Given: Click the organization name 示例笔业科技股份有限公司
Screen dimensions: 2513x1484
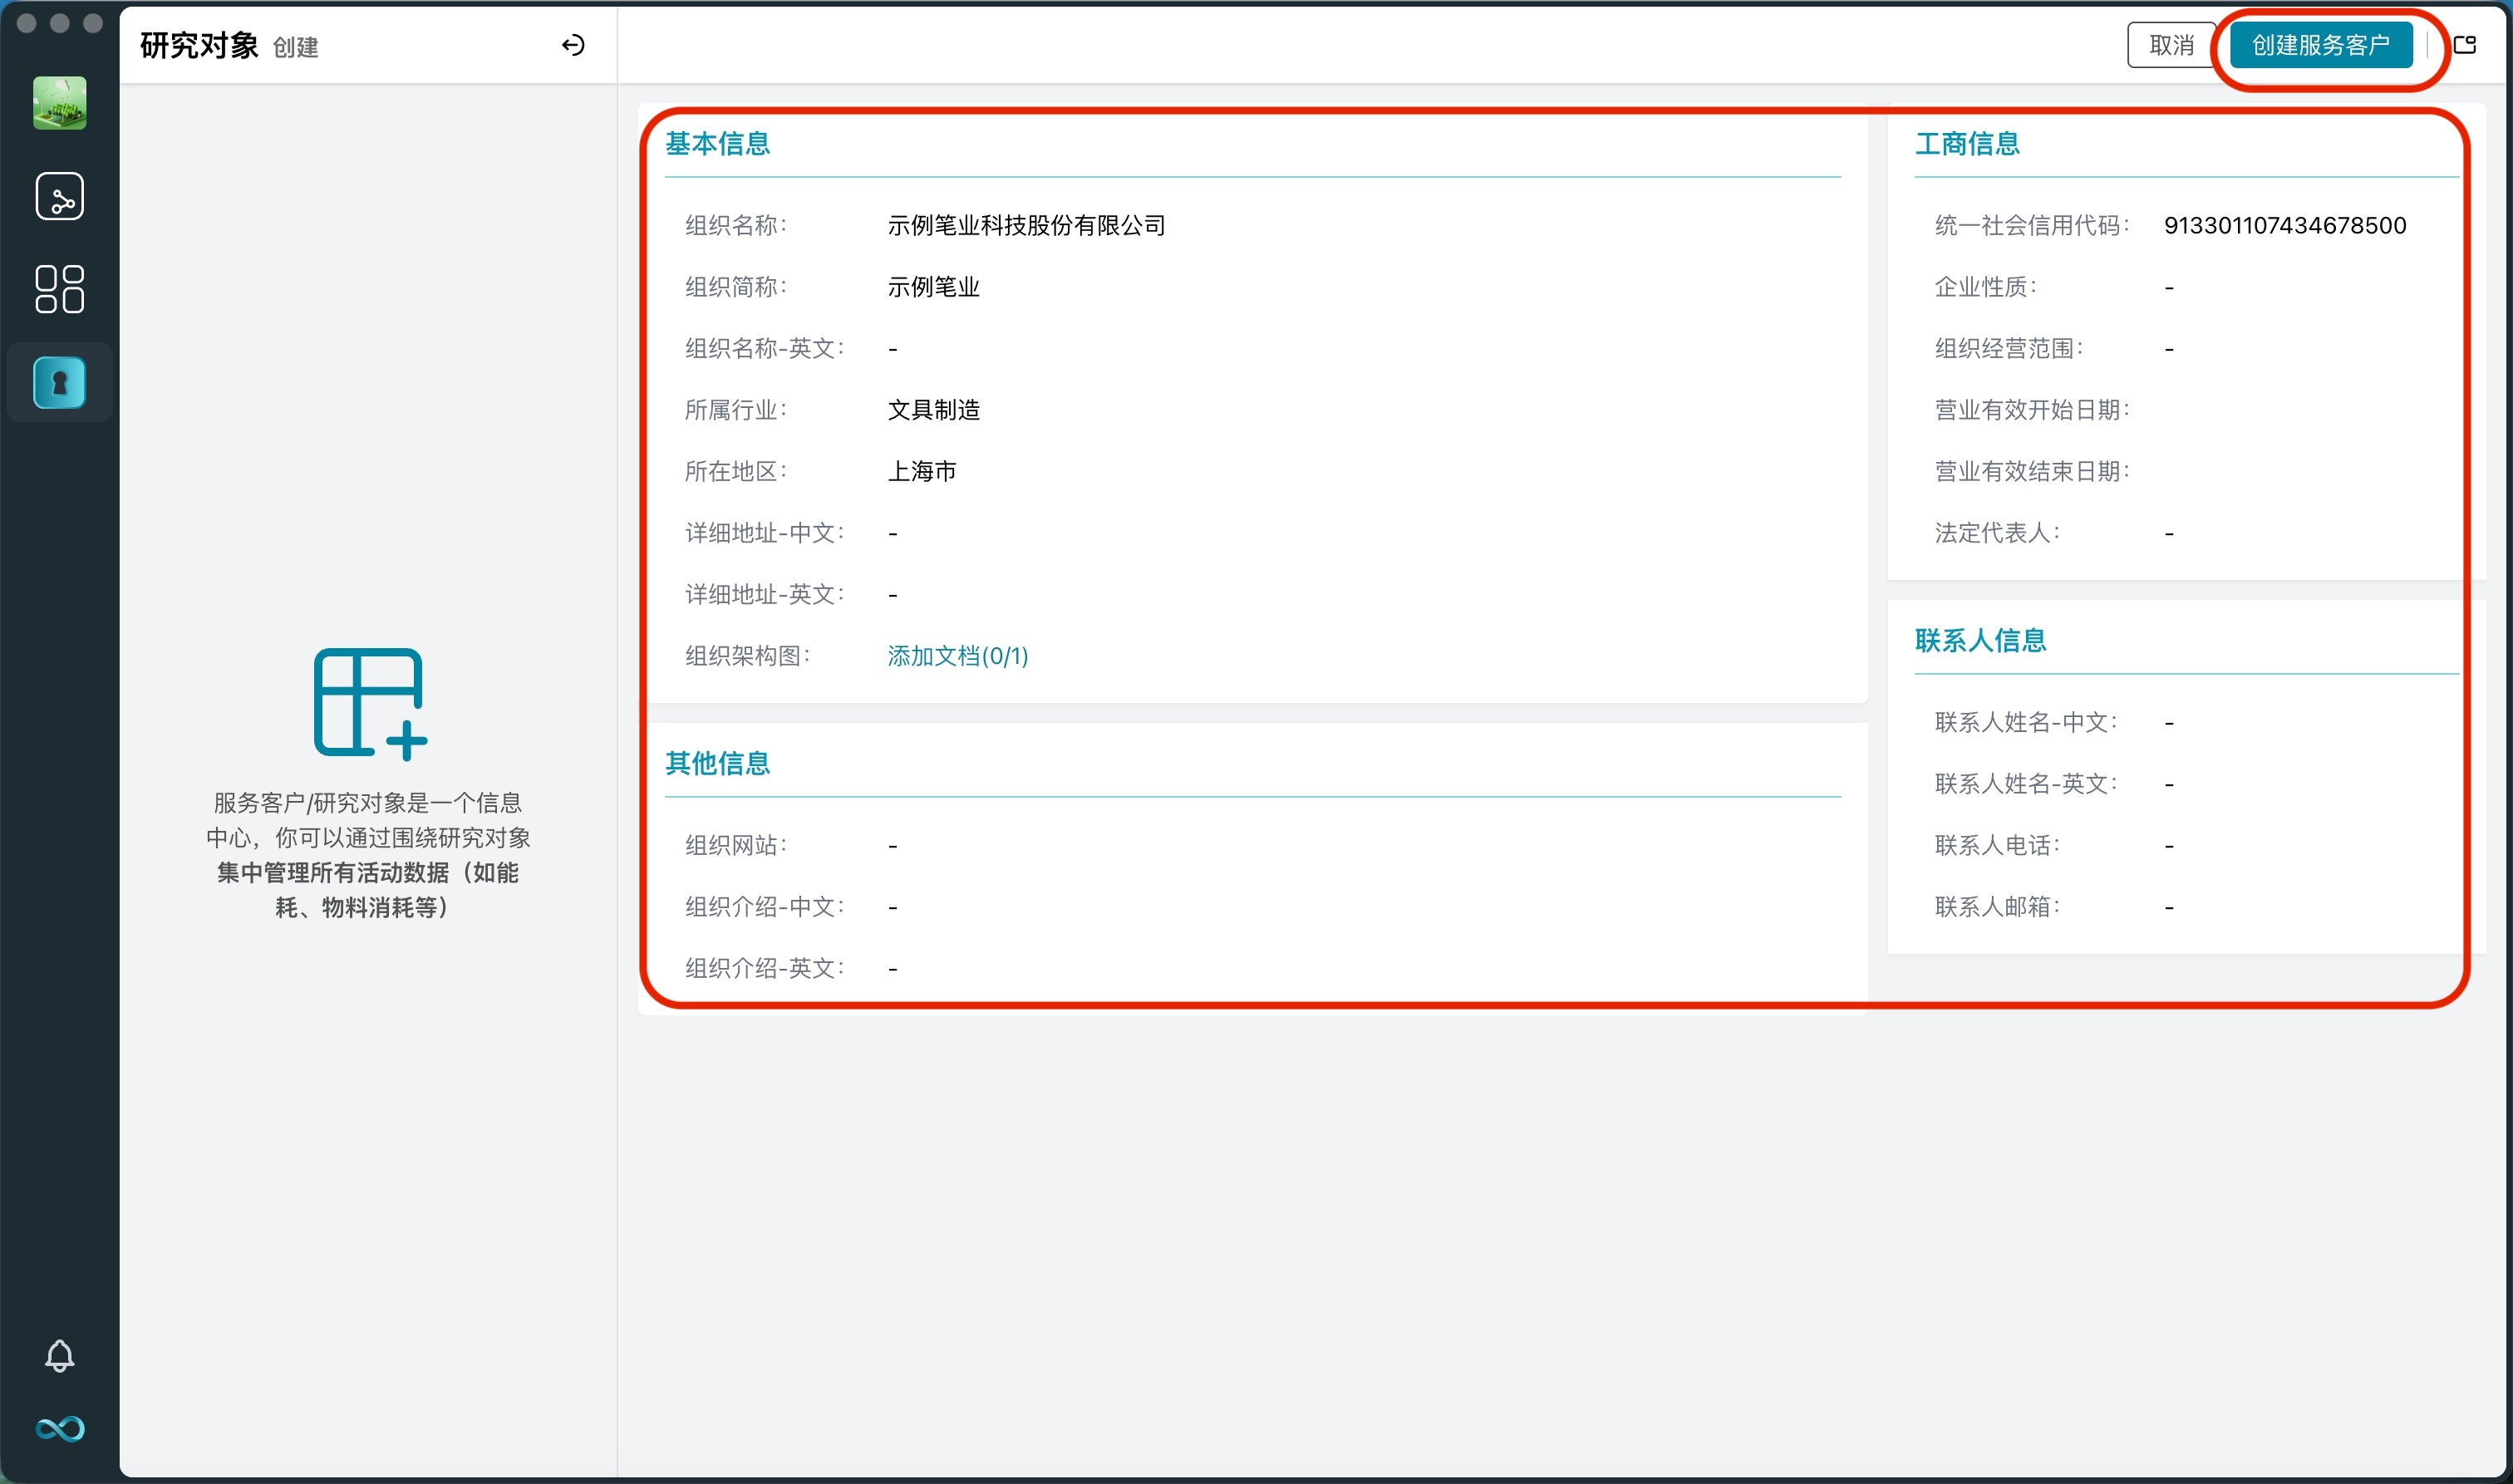Looking at the screenshot, I should [1026, 224].
